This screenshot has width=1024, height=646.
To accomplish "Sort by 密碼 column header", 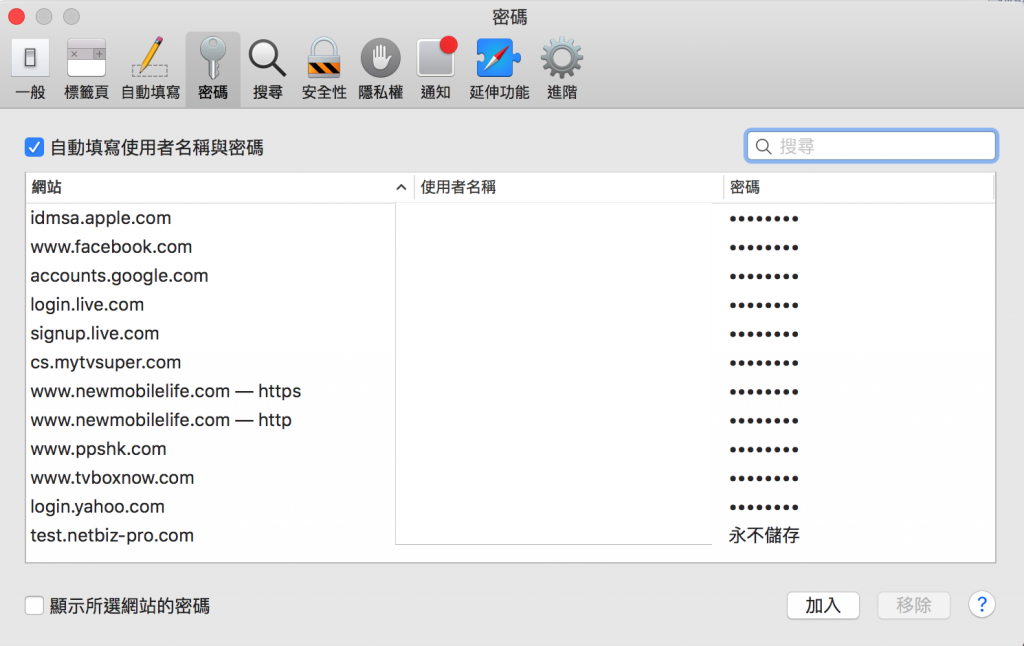I will click(x=858, y=187).
